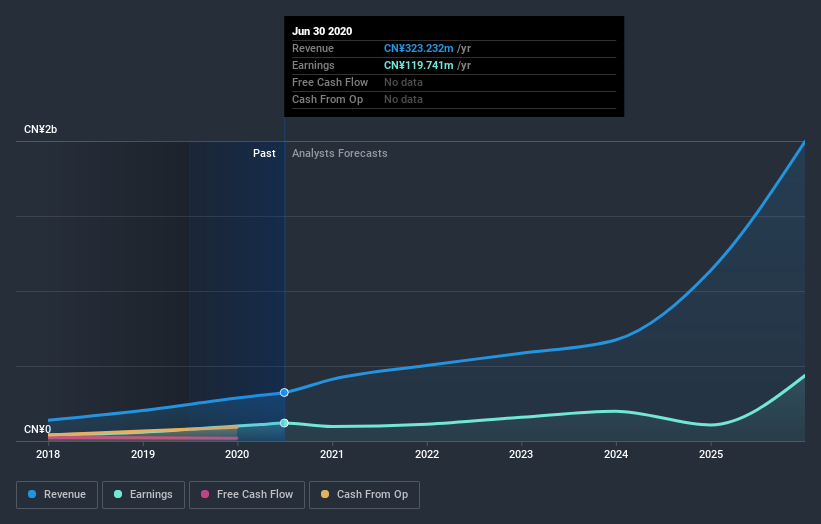The width and height of the screenshot is (821, 524).
Task: Click the 2020 x-axis label
Action: pos(237,454)
